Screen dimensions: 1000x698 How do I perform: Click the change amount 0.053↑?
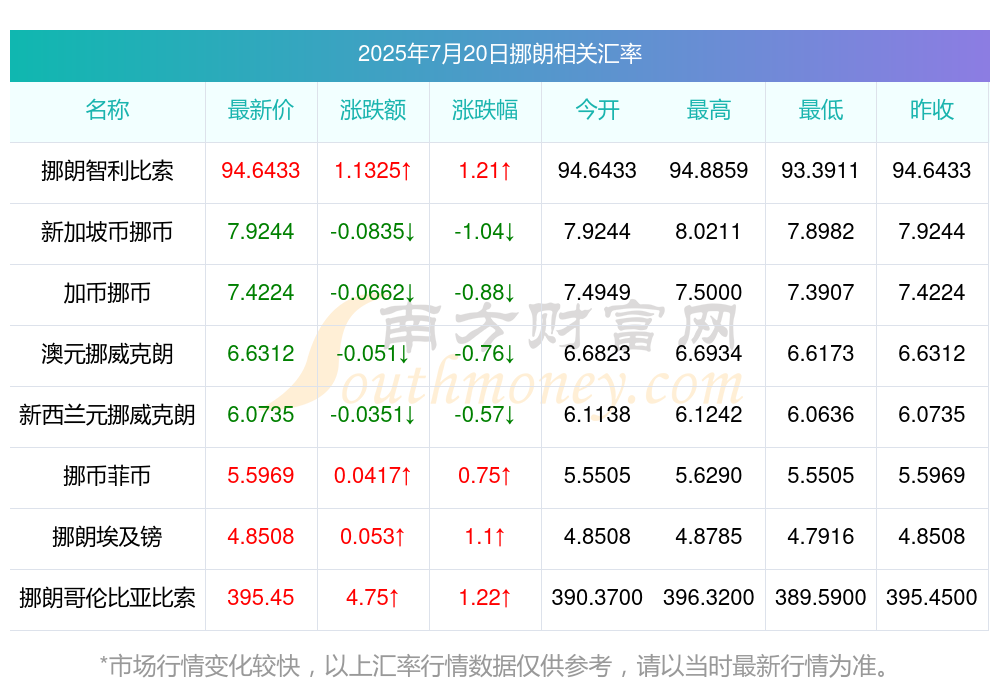373,537
